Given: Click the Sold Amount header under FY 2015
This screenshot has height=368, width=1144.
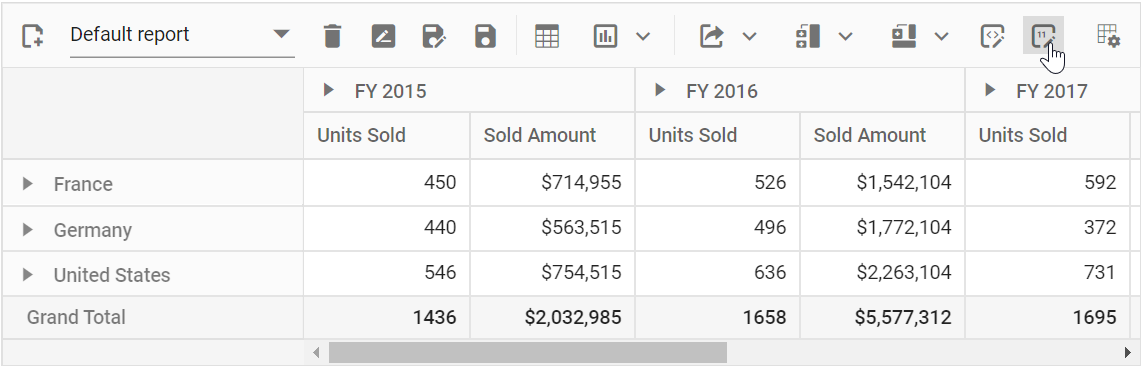Looking at the screenshot, I should [552, 136].
